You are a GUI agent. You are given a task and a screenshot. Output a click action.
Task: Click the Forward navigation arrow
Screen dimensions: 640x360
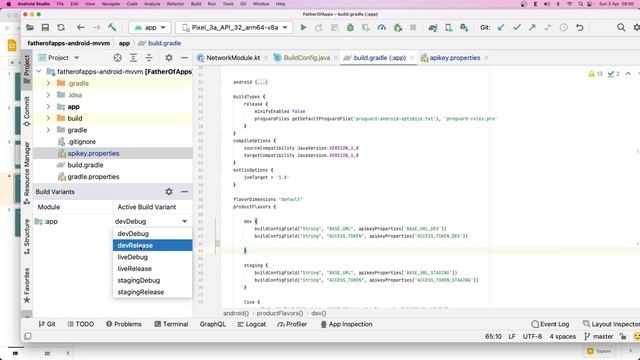(x=96, y=27)
